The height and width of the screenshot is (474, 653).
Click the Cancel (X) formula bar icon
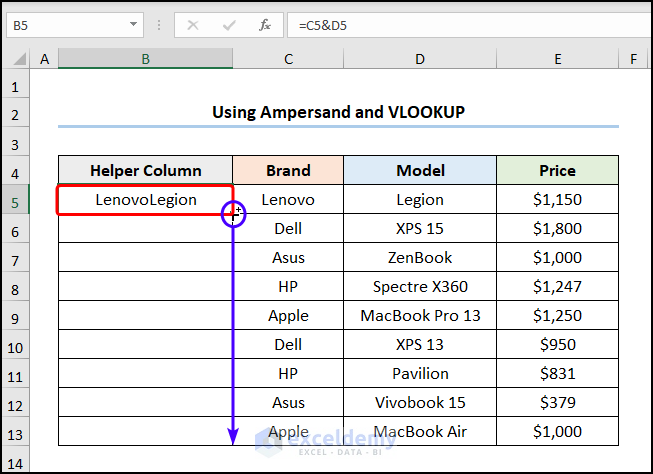coord(193,25)
